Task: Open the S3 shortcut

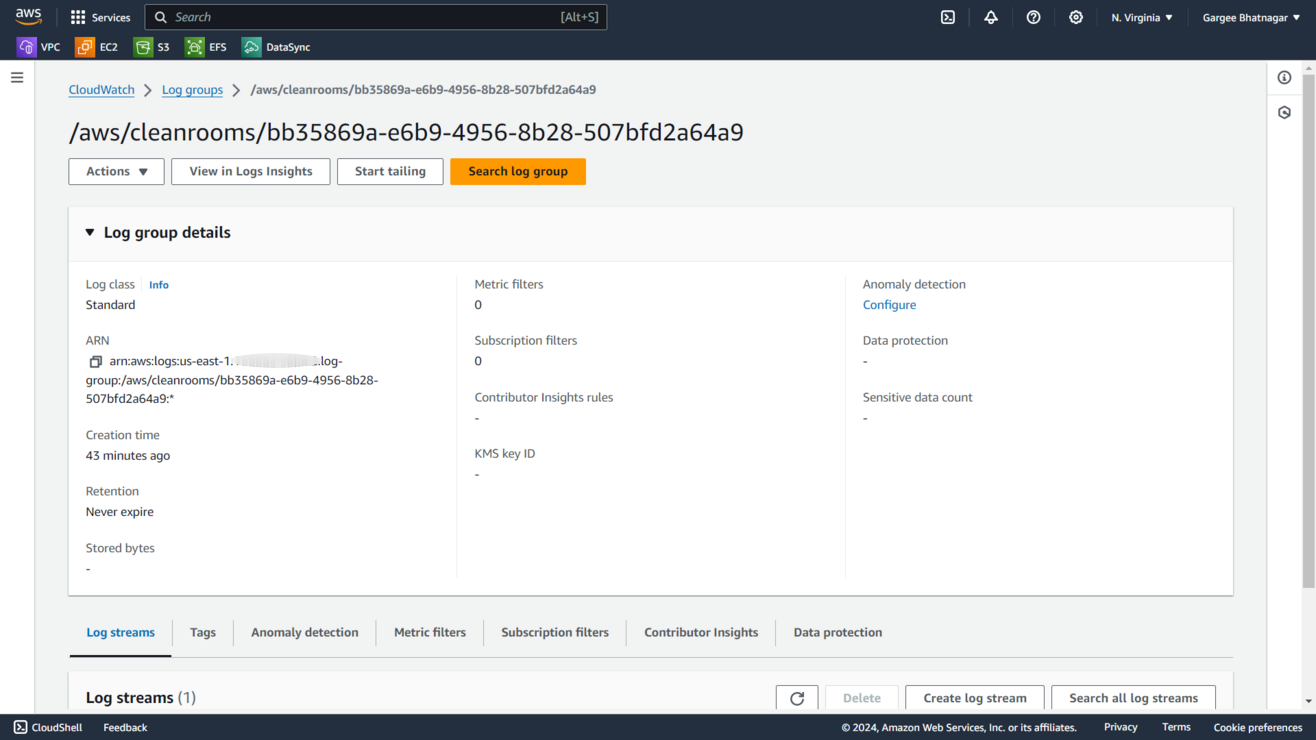Action: 152,47
